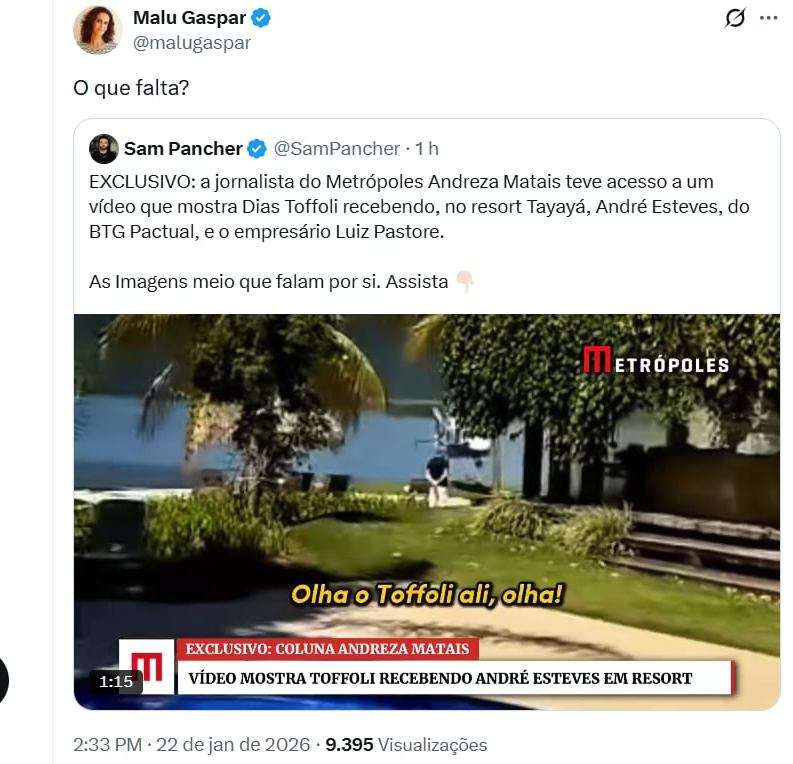Open the Malu Gaspar display name
793x764 pixels.
pos(189,18)
